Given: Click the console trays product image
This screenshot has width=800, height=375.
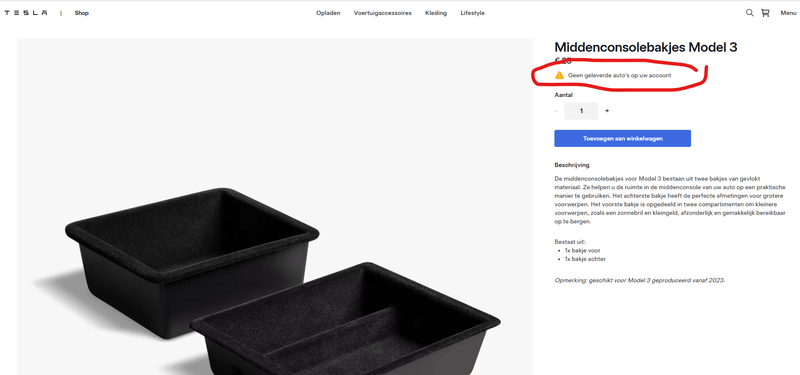Looking at the screenshot, I should click(x=276, y=207).
